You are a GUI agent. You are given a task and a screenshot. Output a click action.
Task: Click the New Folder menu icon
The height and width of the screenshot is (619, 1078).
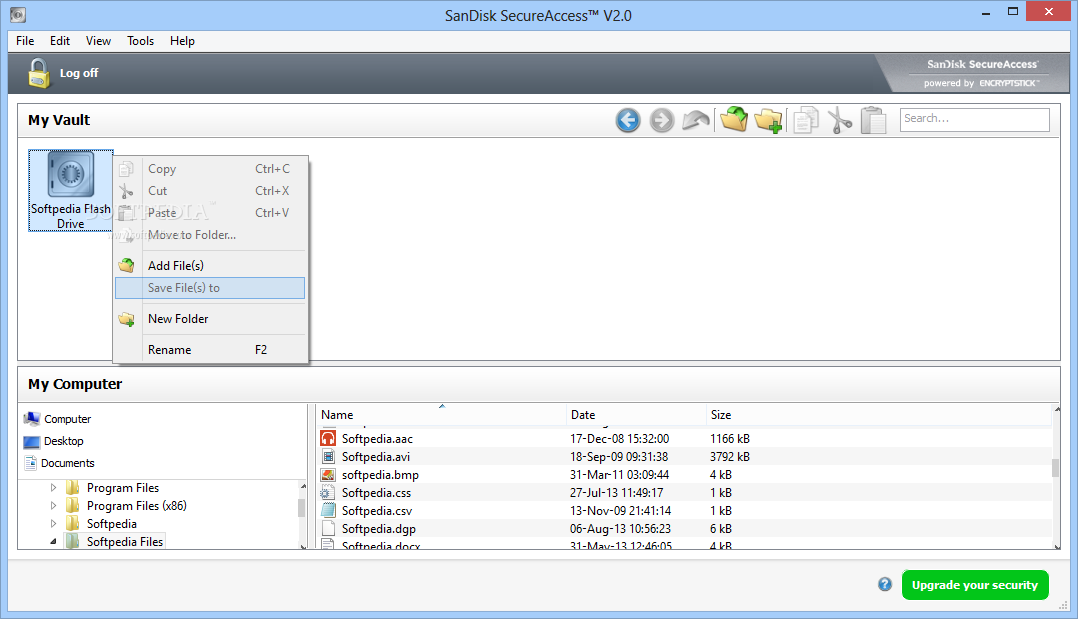[x=126, y=319]
